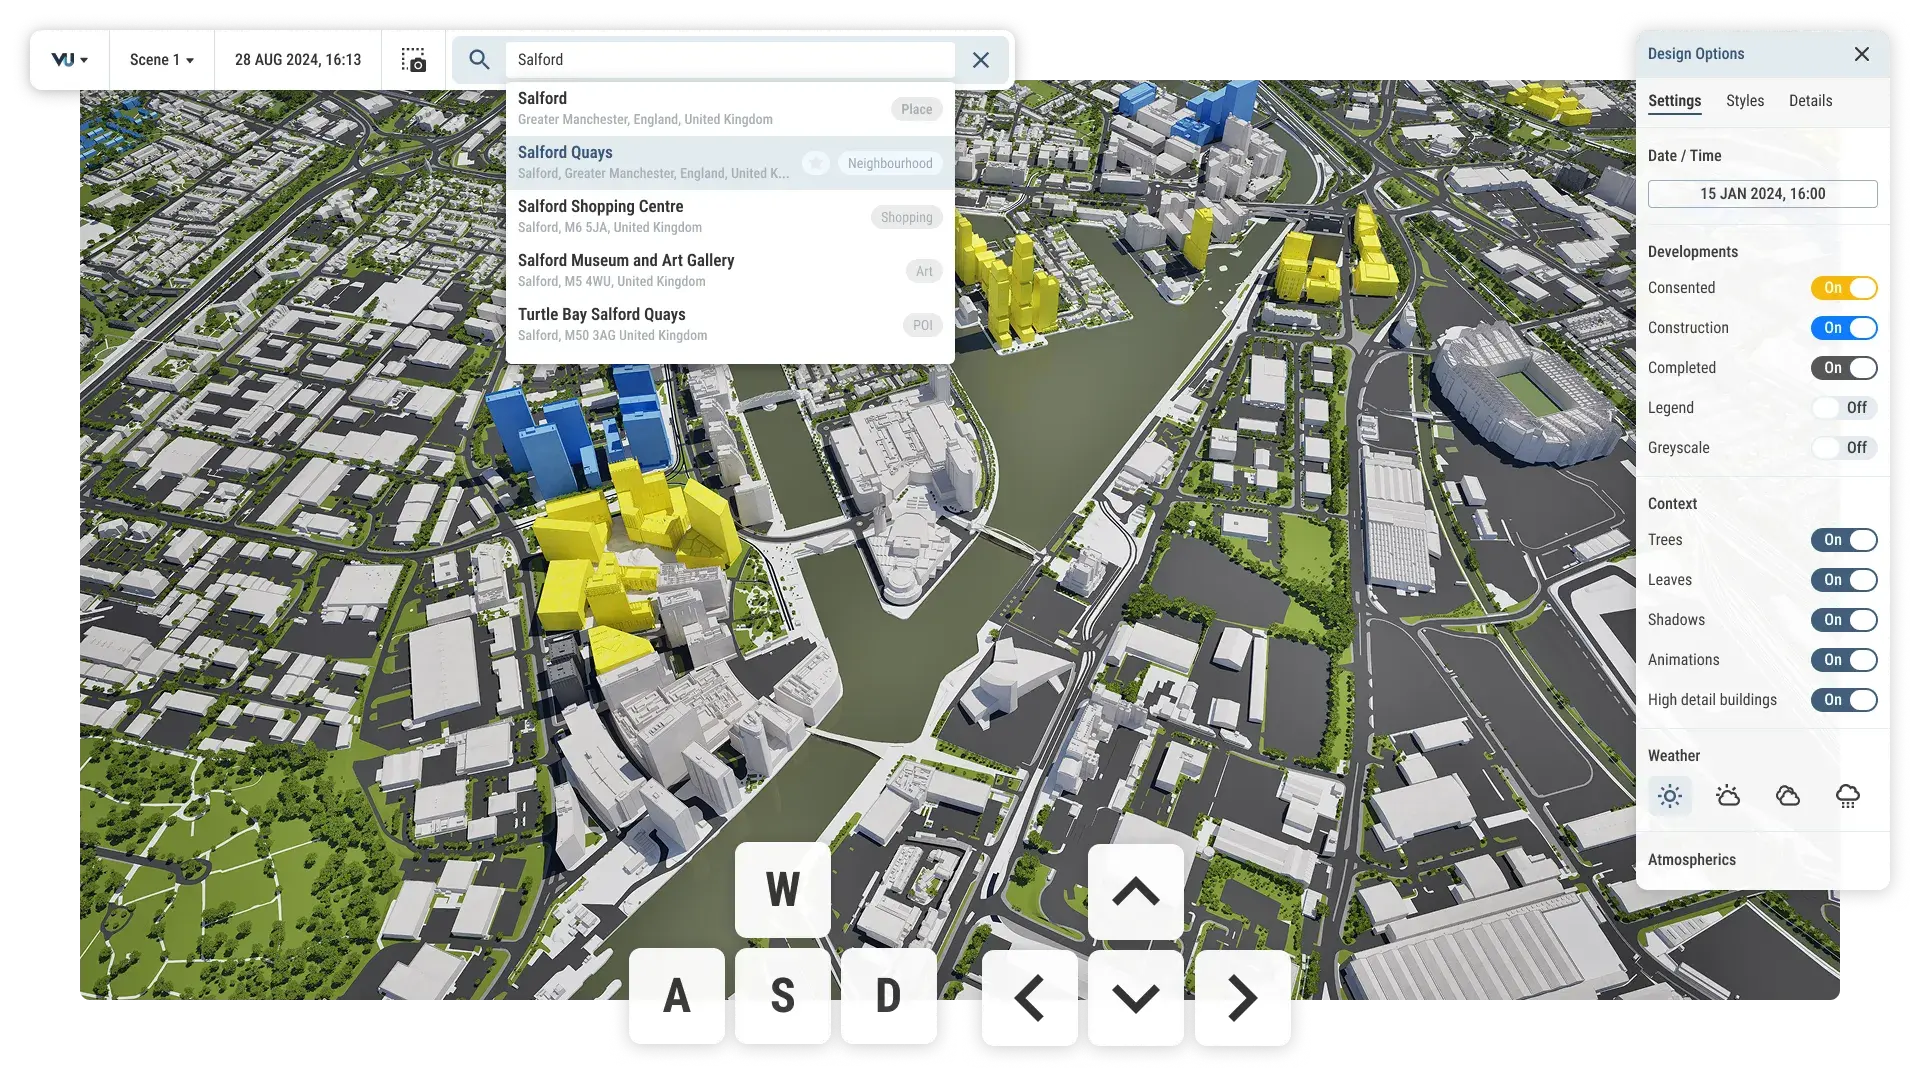Click the 28 AUG 2024, 16:13 date

298,60
